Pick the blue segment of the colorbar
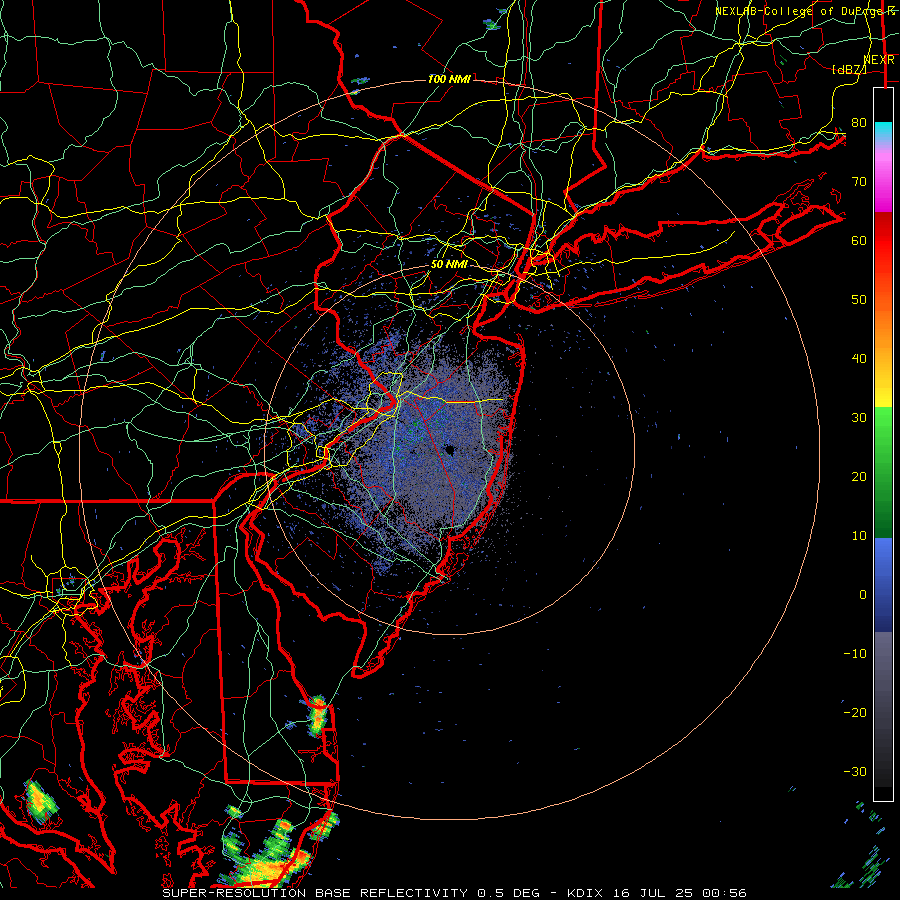The width and height of the screenshot is (900, 900). point(883,585)
